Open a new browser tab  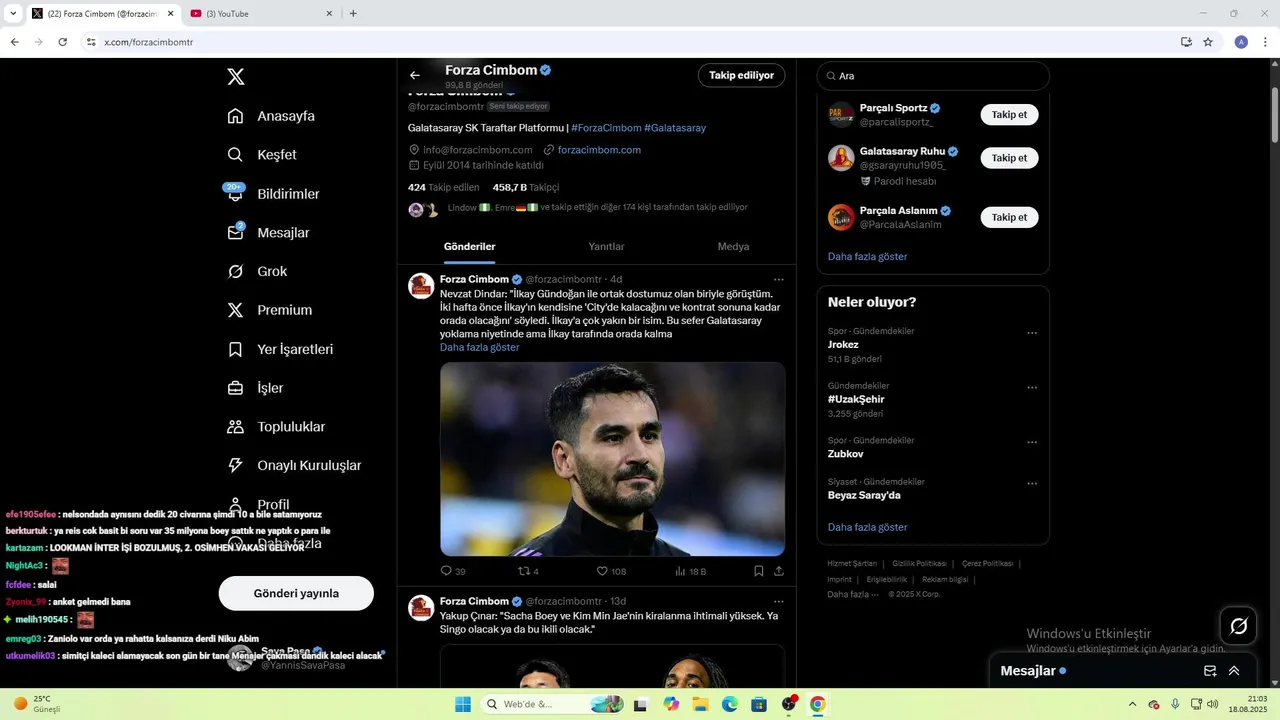(x=353, y=14)
